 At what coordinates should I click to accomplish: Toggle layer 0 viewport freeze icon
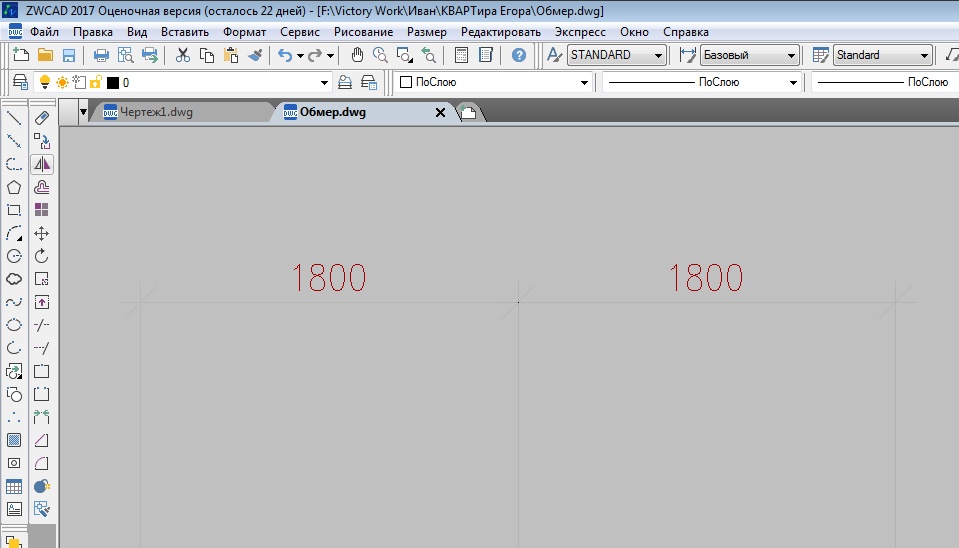tap(79, 82)
